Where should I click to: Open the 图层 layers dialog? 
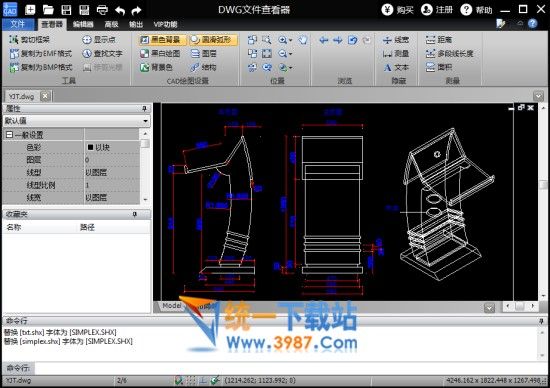tap(203, 53)
